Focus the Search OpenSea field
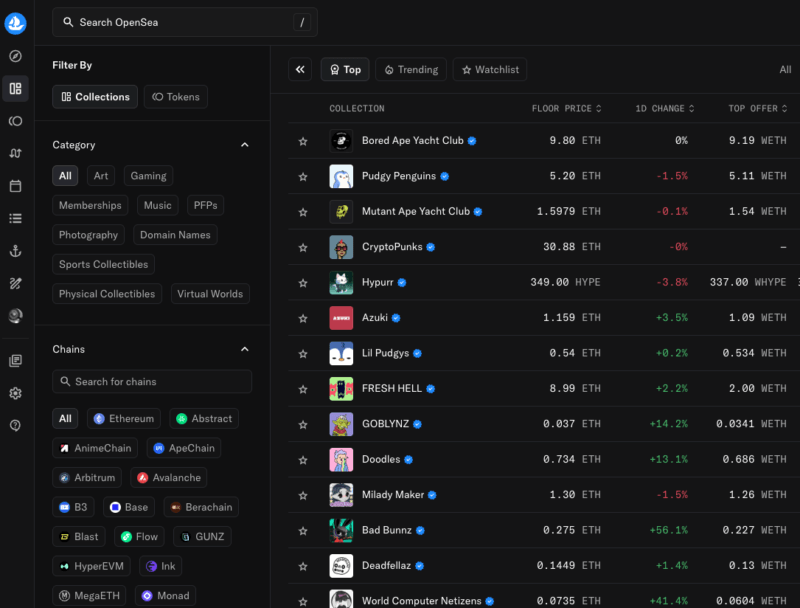Viewport: 800px width, 608px height. pyautogui.click(x=185, y=22)
